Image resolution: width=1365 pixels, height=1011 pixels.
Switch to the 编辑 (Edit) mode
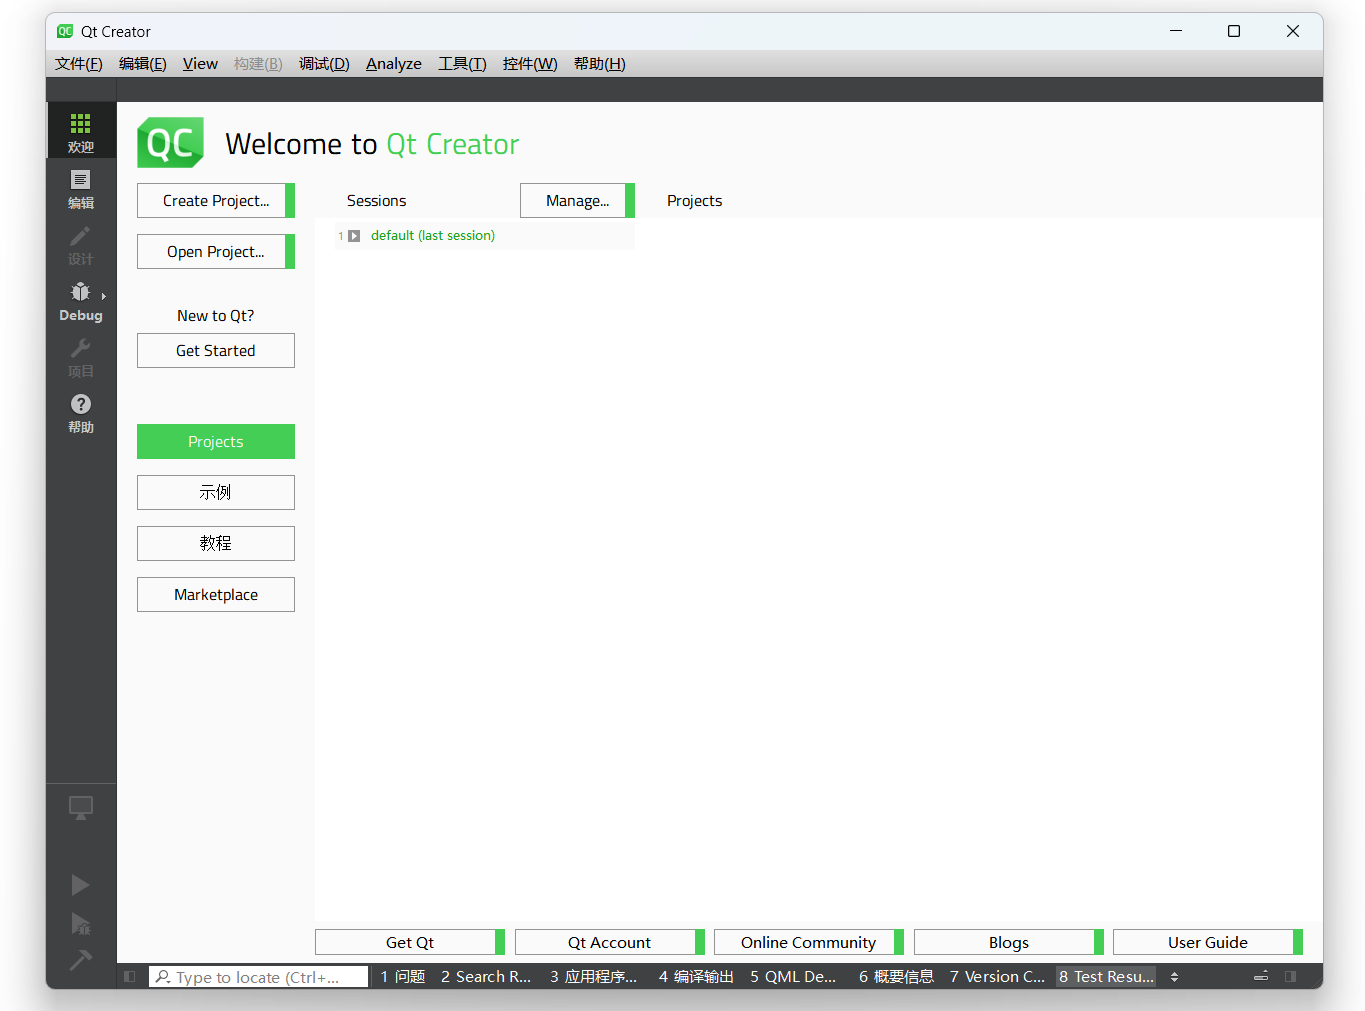(81, 188)
